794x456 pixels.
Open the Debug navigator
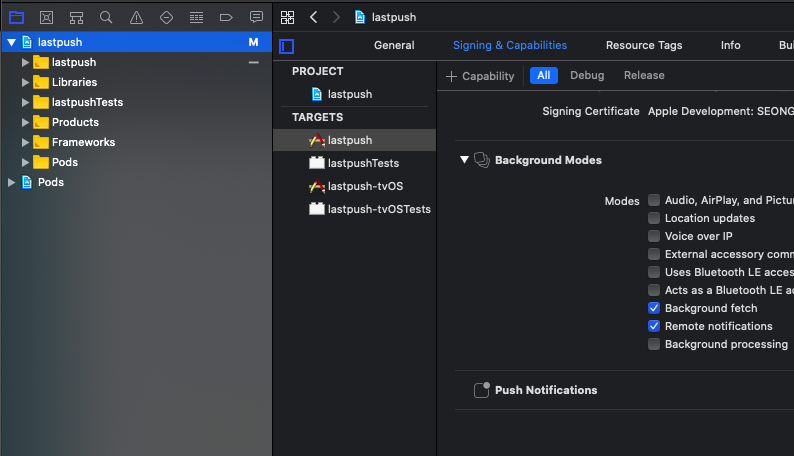coord(196,18)
